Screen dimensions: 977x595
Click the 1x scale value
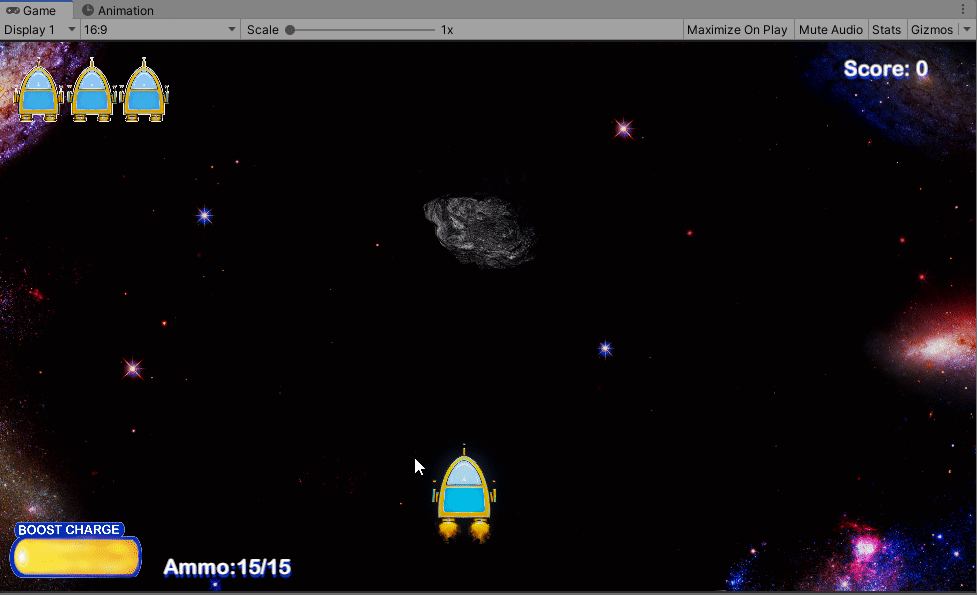point(447,29)
